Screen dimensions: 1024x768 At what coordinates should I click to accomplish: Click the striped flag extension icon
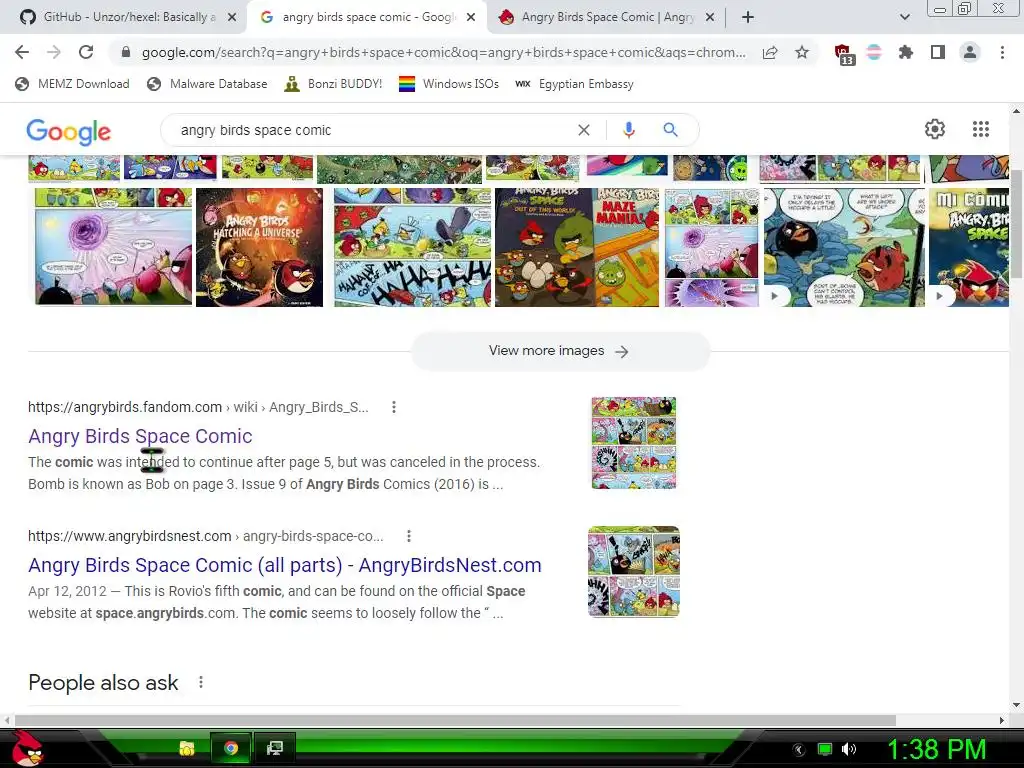click(x=874, y=52)
